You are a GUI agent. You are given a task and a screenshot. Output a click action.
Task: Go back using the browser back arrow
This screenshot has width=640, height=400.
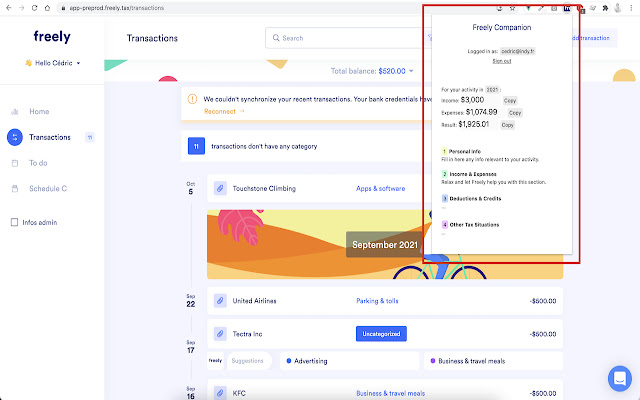pos(9,8)
